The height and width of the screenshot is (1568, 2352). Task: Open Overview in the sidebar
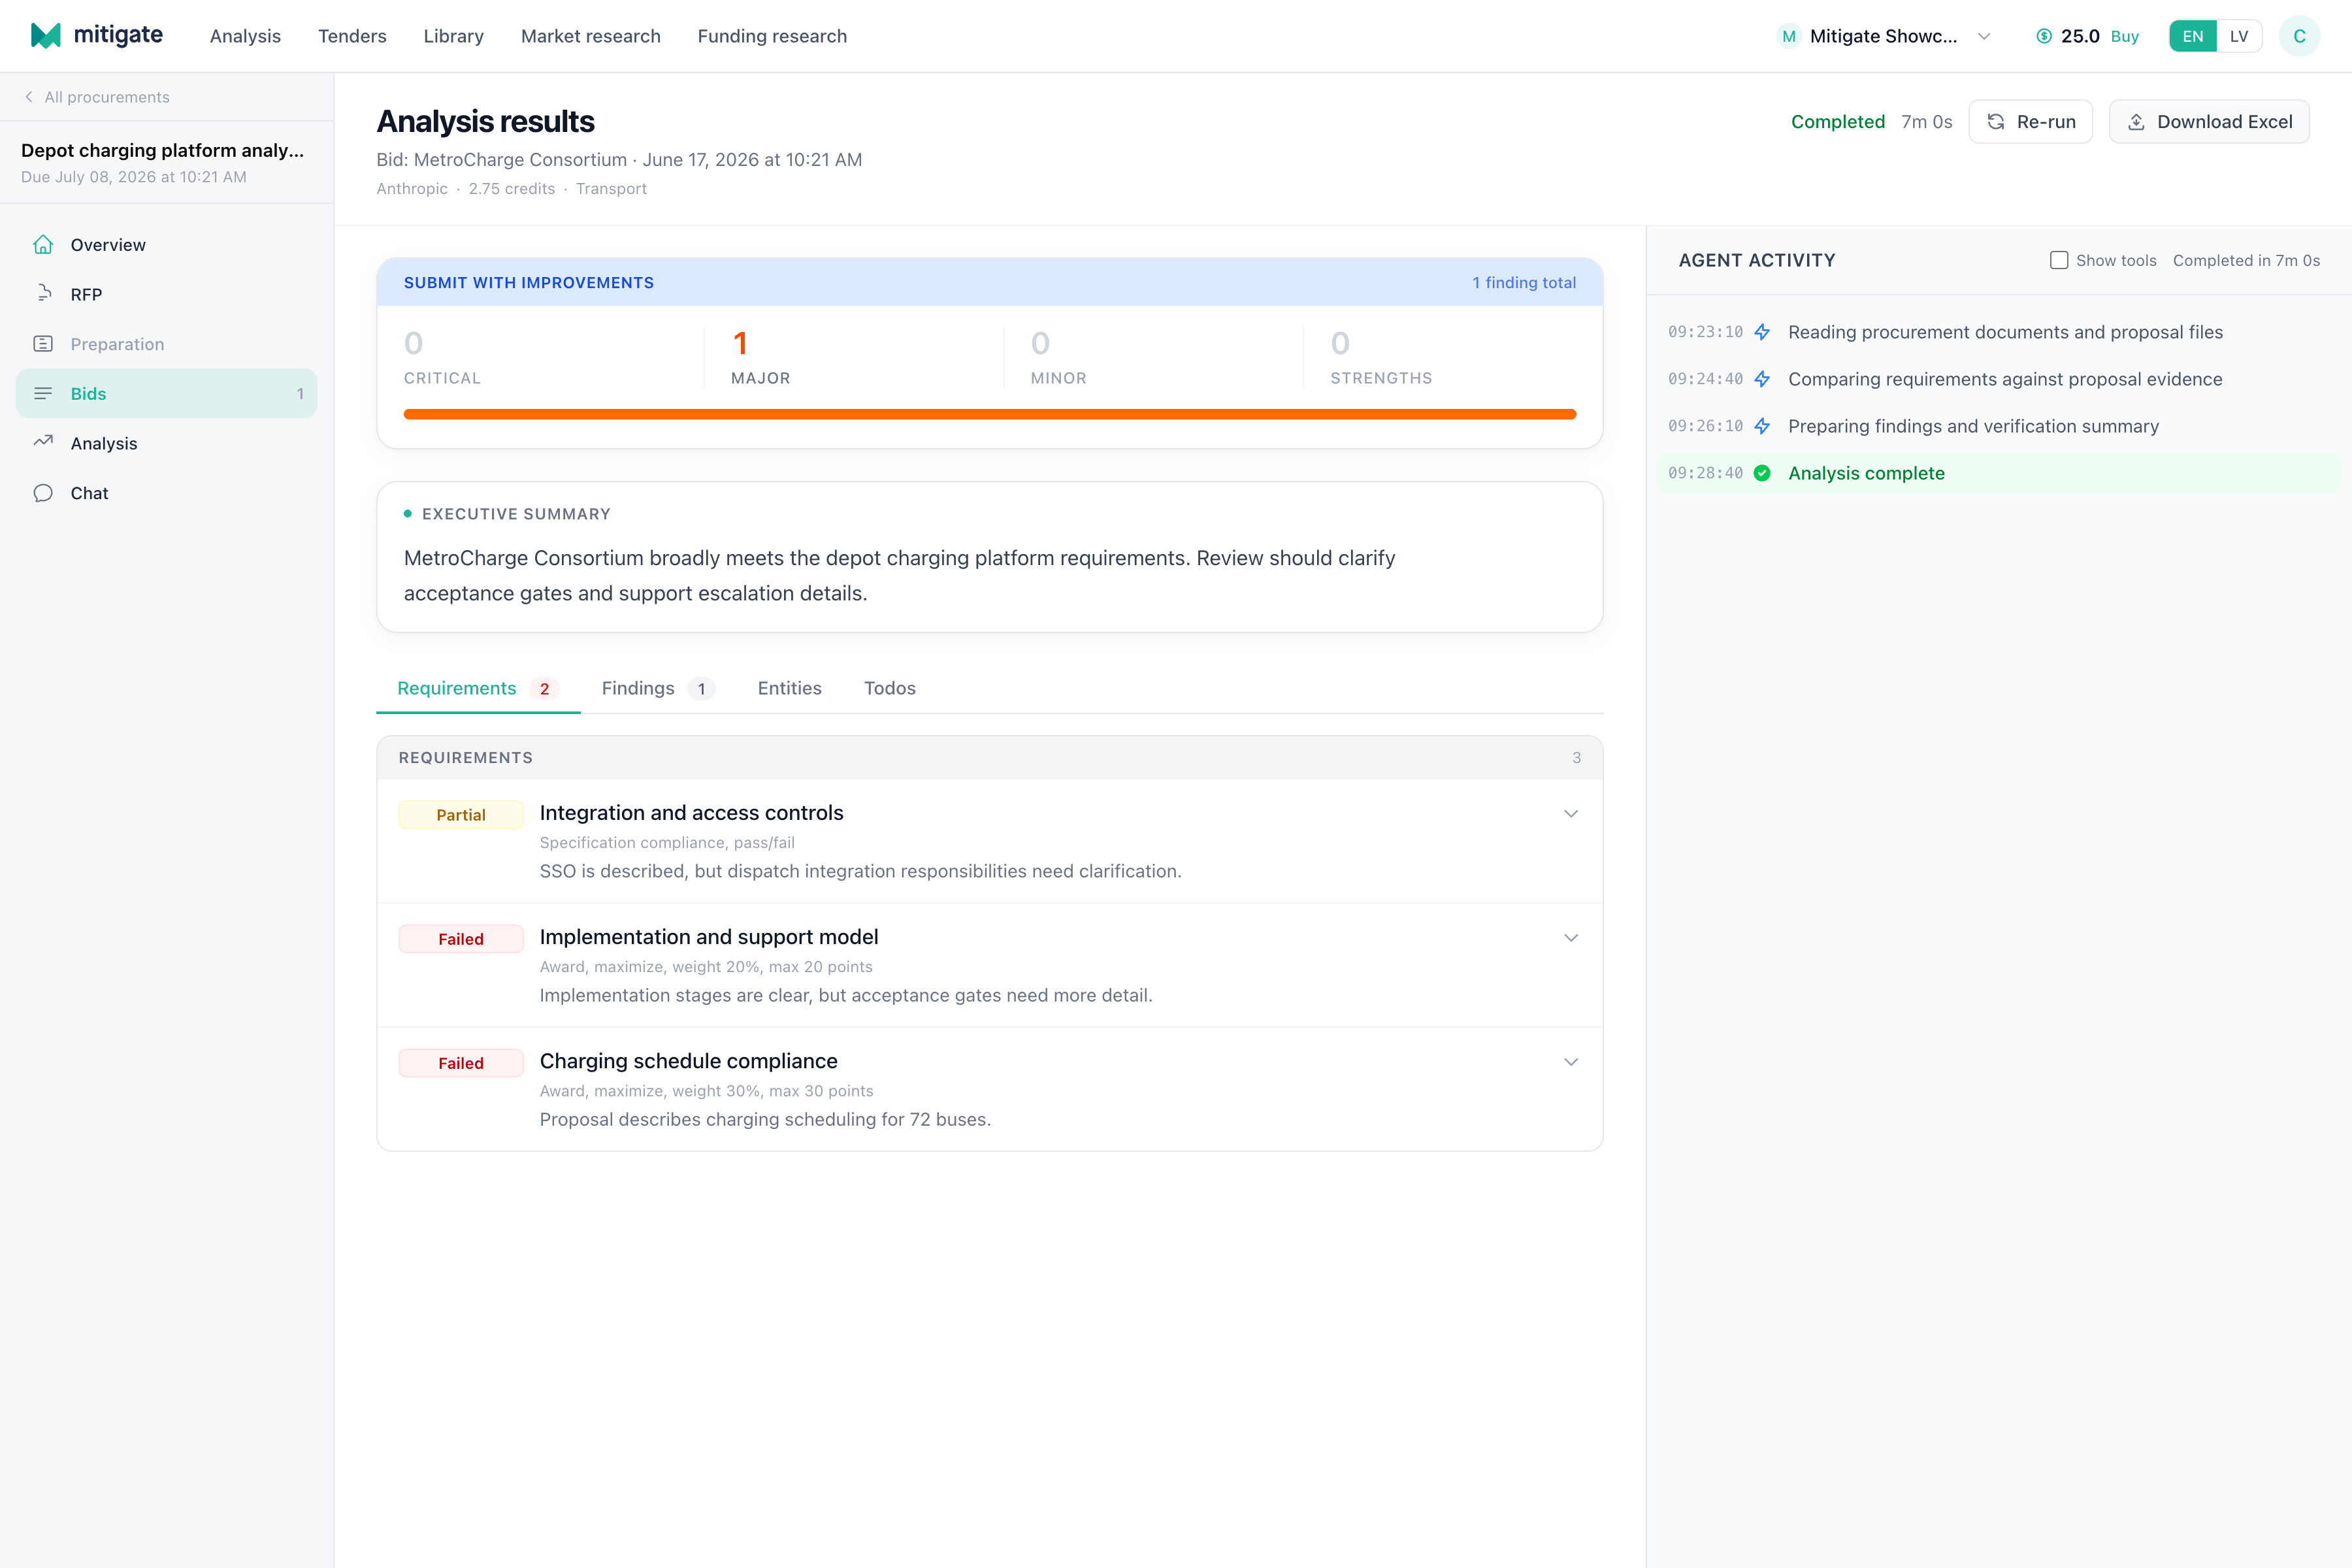point(166,244)
